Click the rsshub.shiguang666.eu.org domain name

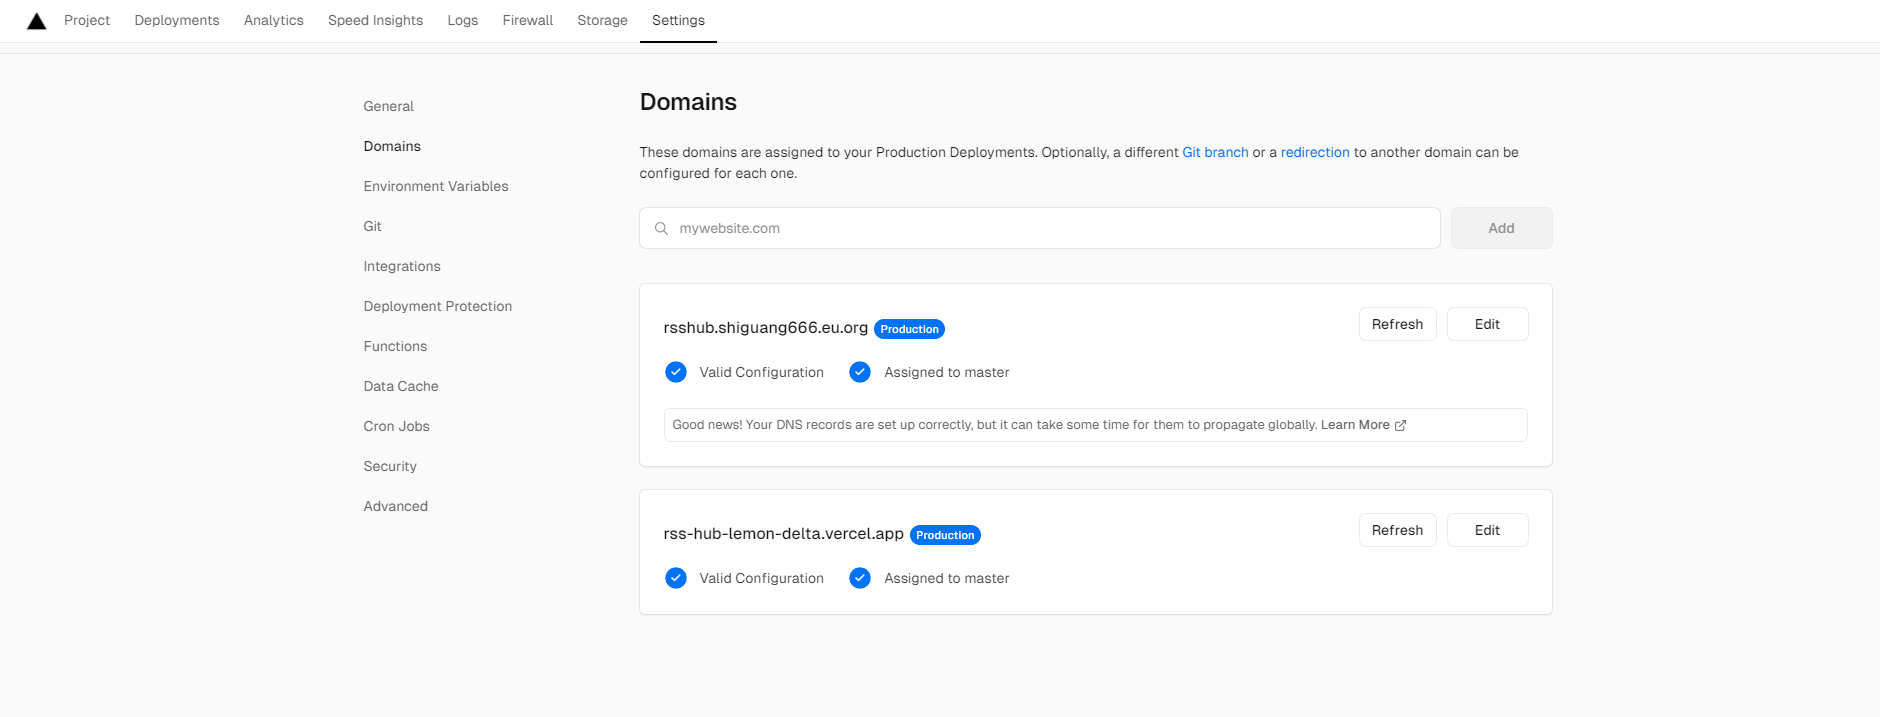pos(766,327)
